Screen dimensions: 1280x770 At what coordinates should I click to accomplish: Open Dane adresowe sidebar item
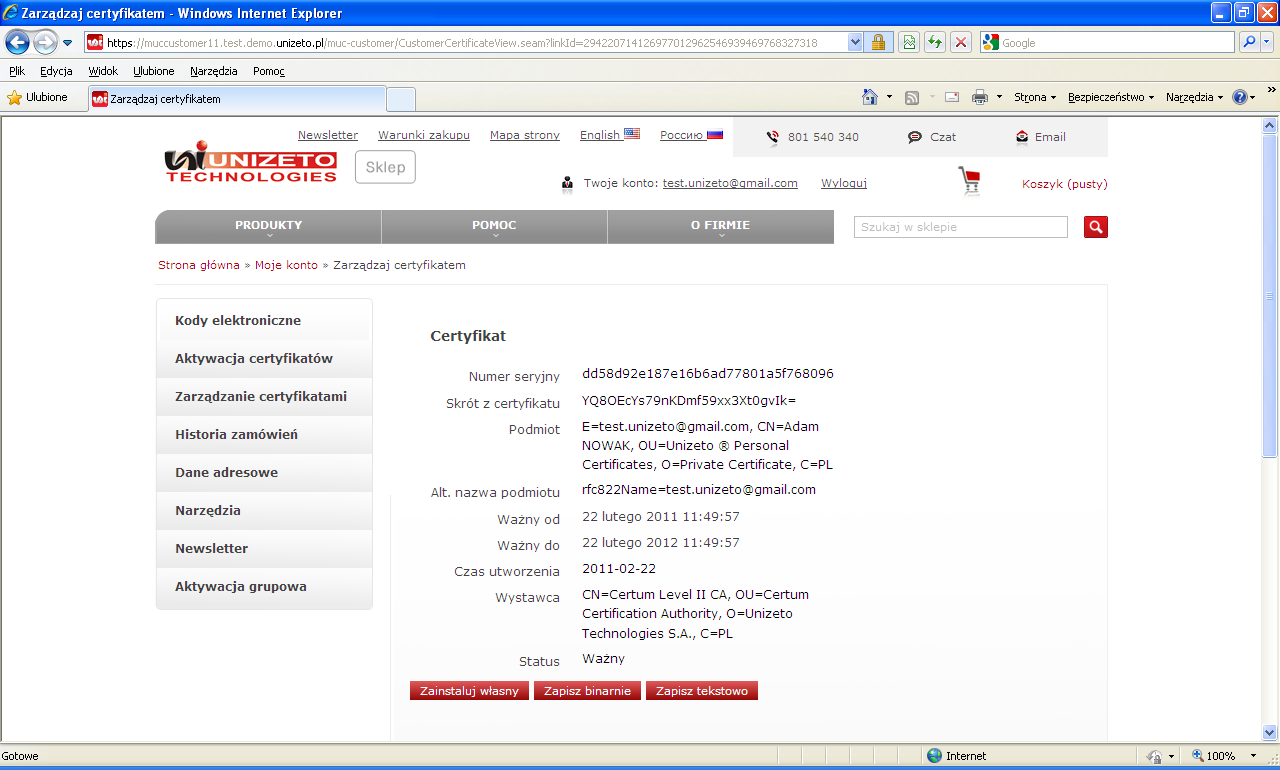click(264, 472)
